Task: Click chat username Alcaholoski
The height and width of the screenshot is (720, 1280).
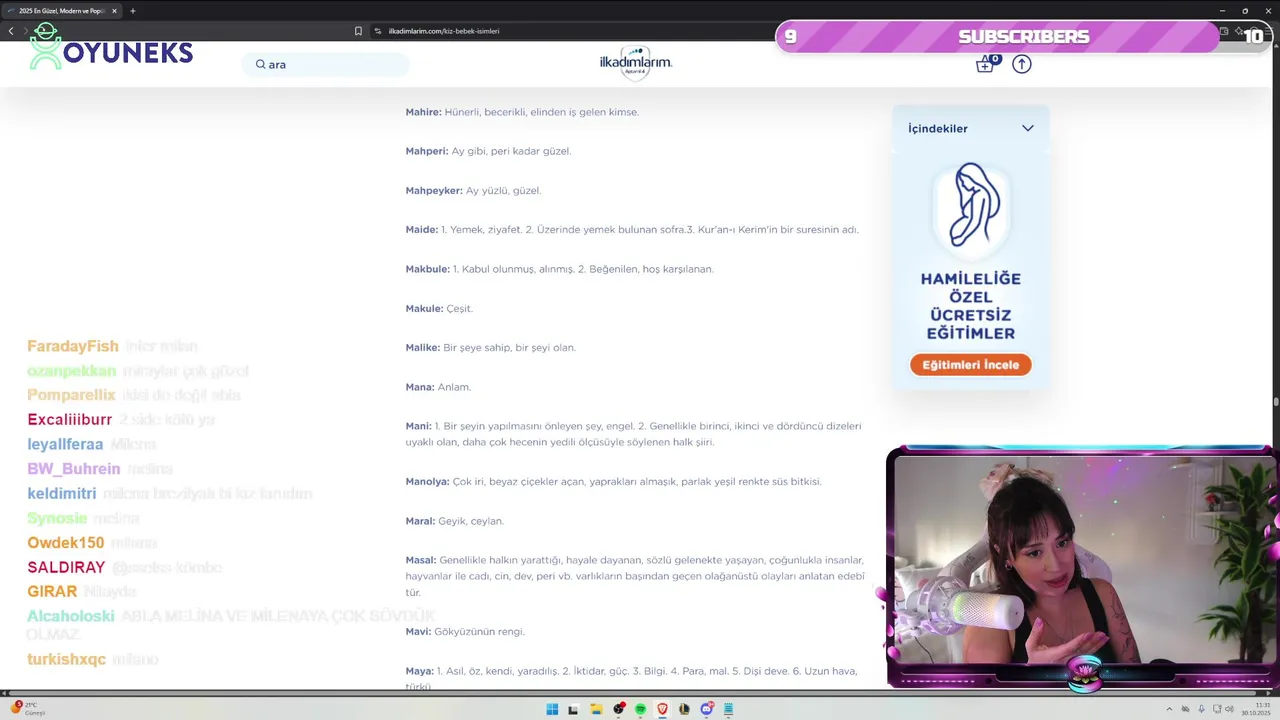Action: tap(71, 616)
